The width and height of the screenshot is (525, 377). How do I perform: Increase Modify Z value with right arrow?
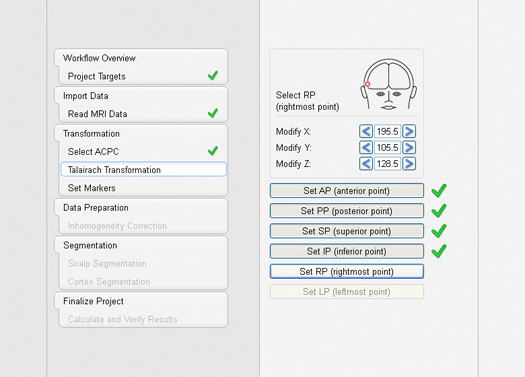(409, 164)
